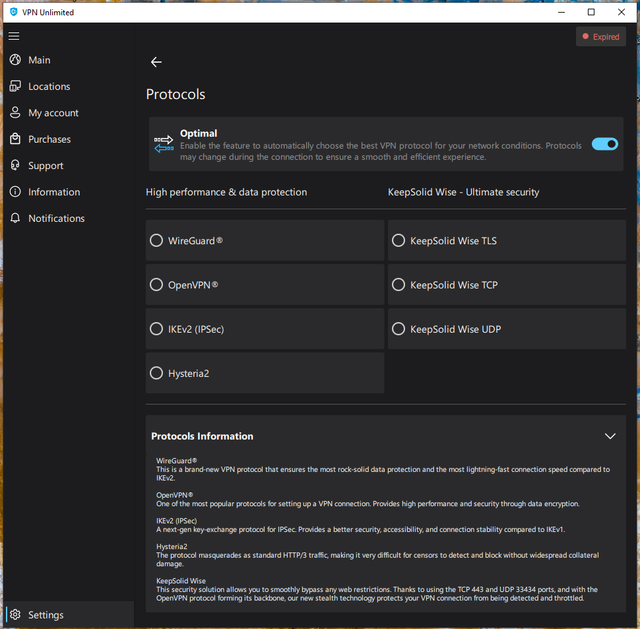This screenshot has width=640, height=629.
Task: Click the KeepSolid Wise description paragraph
Action: click(x=377, y=593)
